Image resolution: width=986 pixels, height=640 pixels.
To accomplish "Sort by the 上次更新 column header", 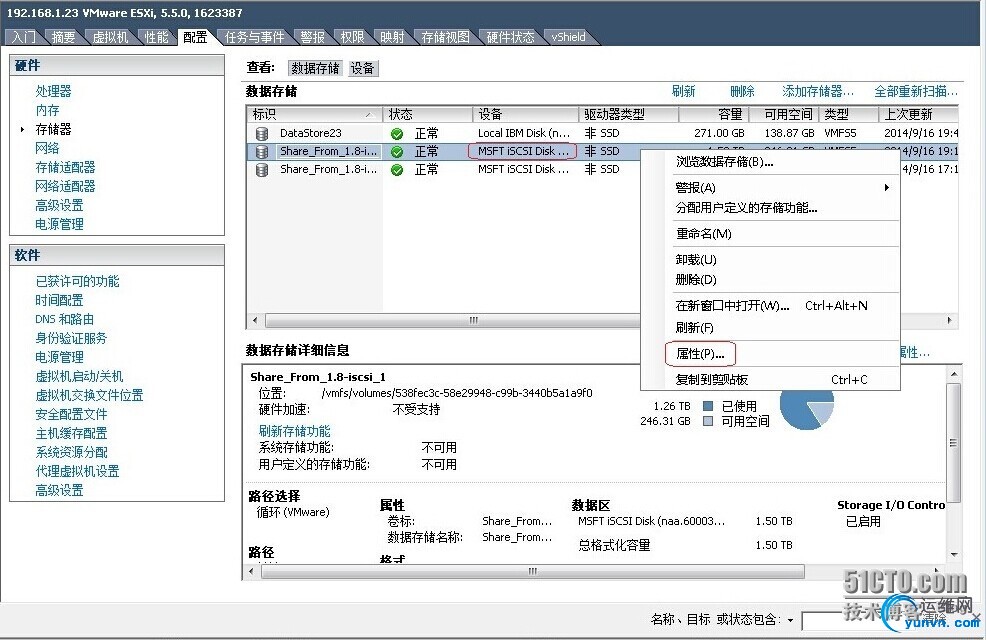I will pos(919,114).
